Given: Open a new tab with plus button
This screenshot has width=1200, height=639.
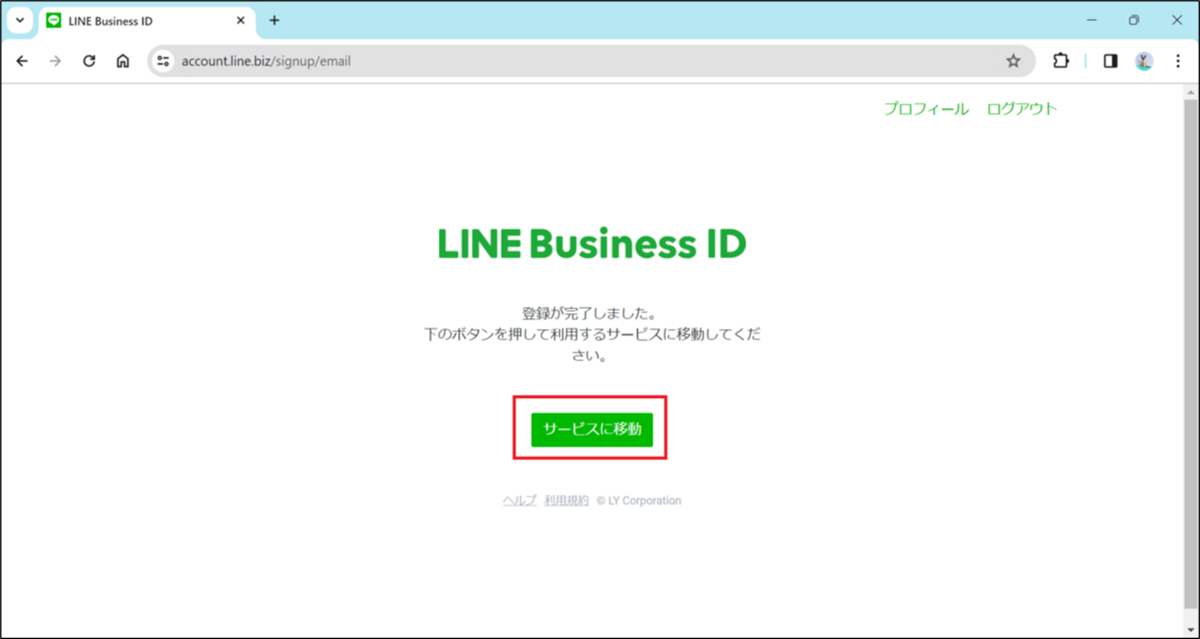Looking at the screenshot, I should [x=274, y=21].
